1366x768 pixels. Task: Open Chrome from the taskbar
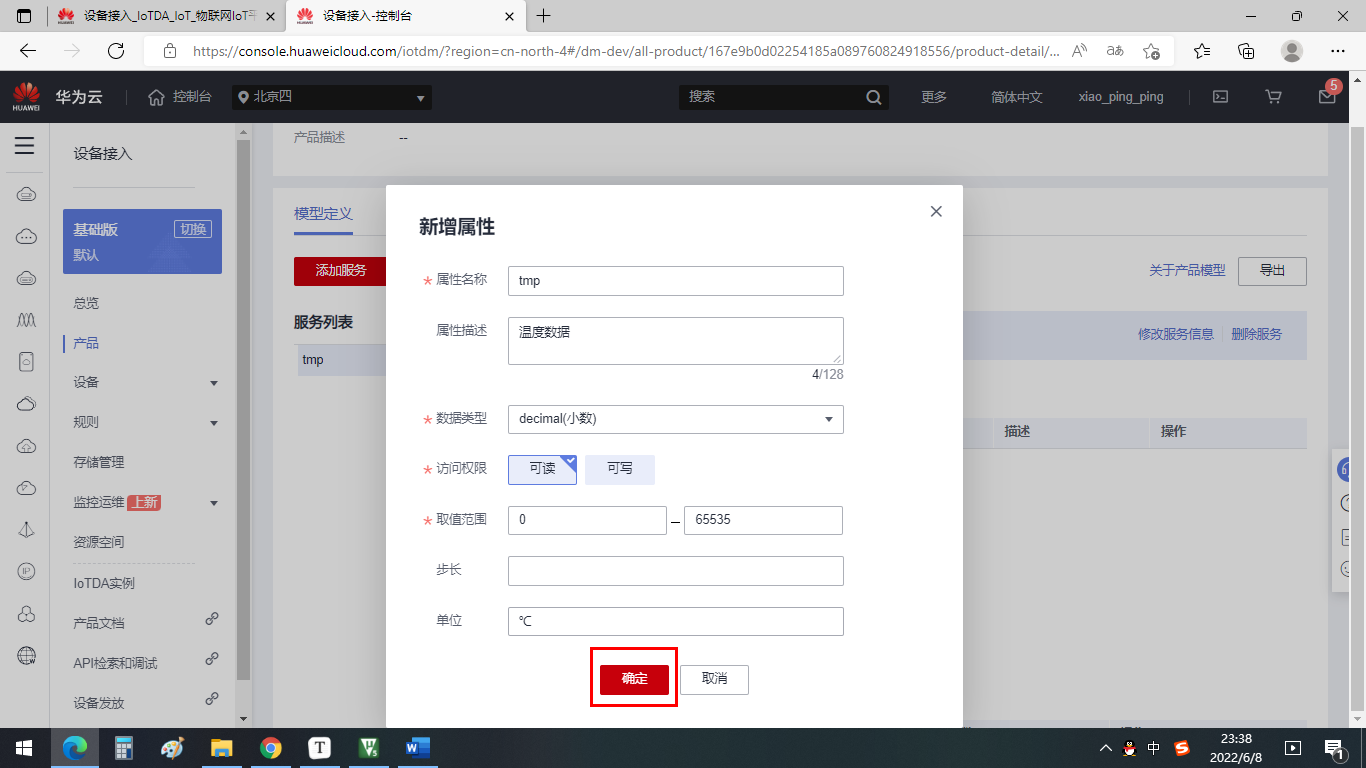270,748
